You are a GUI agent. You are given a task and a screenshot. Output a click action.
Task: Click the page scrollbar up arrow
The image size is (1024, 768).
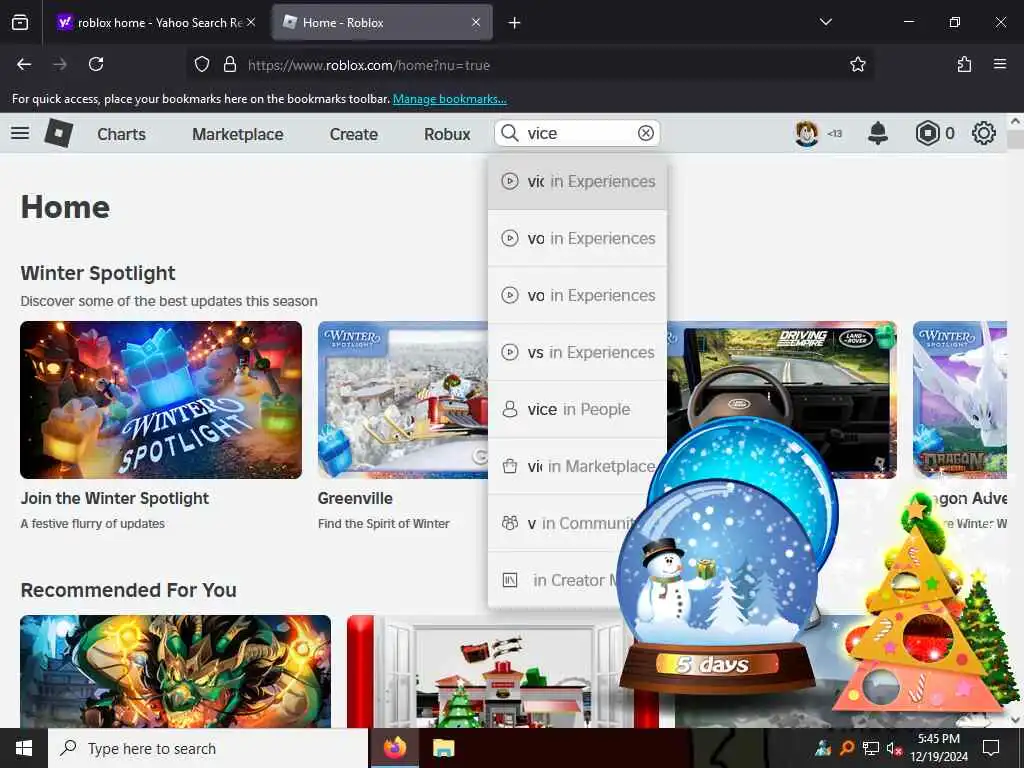1015,121
